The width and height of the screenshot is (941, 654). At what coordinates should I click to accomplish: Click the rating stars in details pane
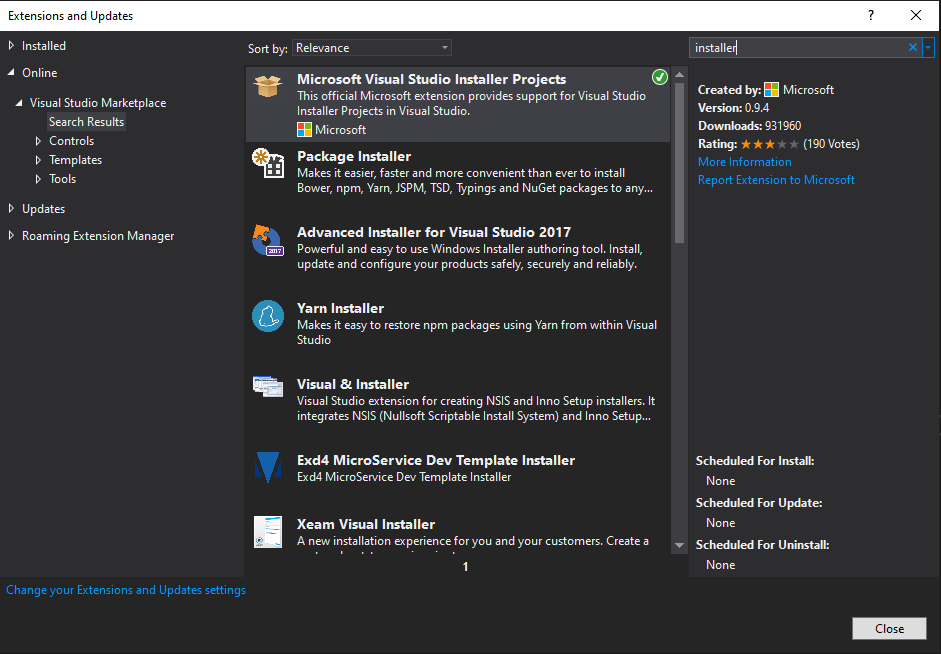pyautogui.click(x=770, y=144)
